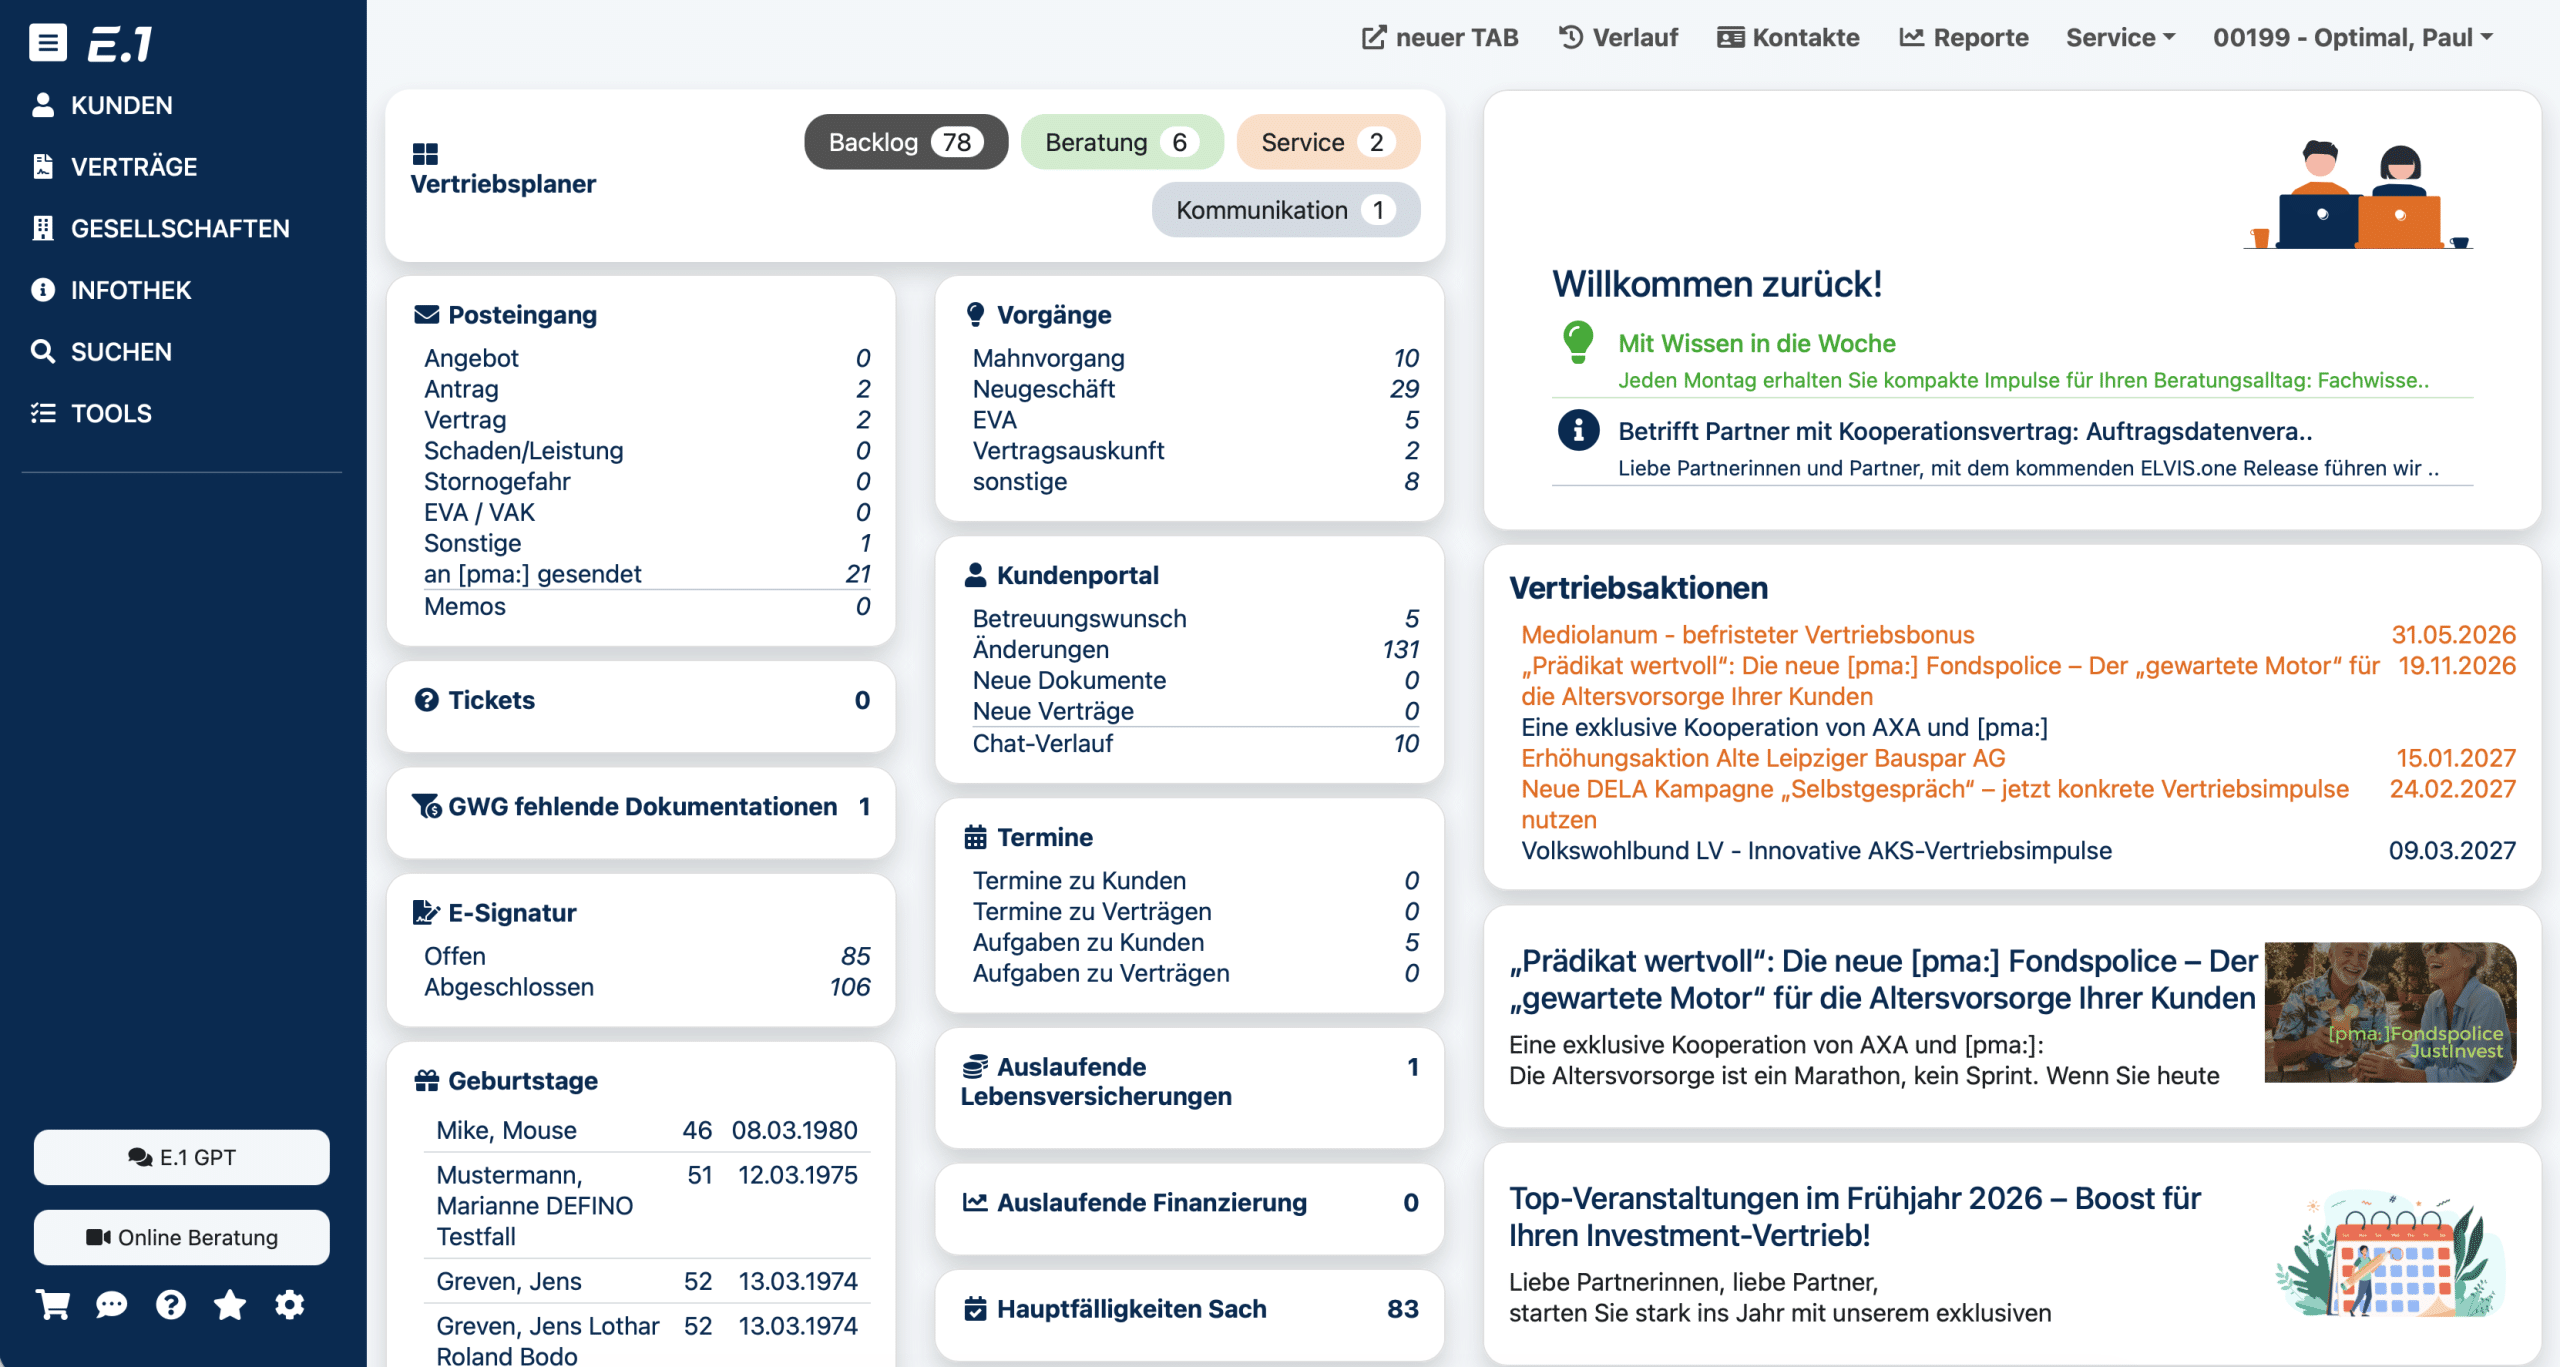Open the 00199 - Optimal, Paul user dropdown

[x=2352, y=38]
